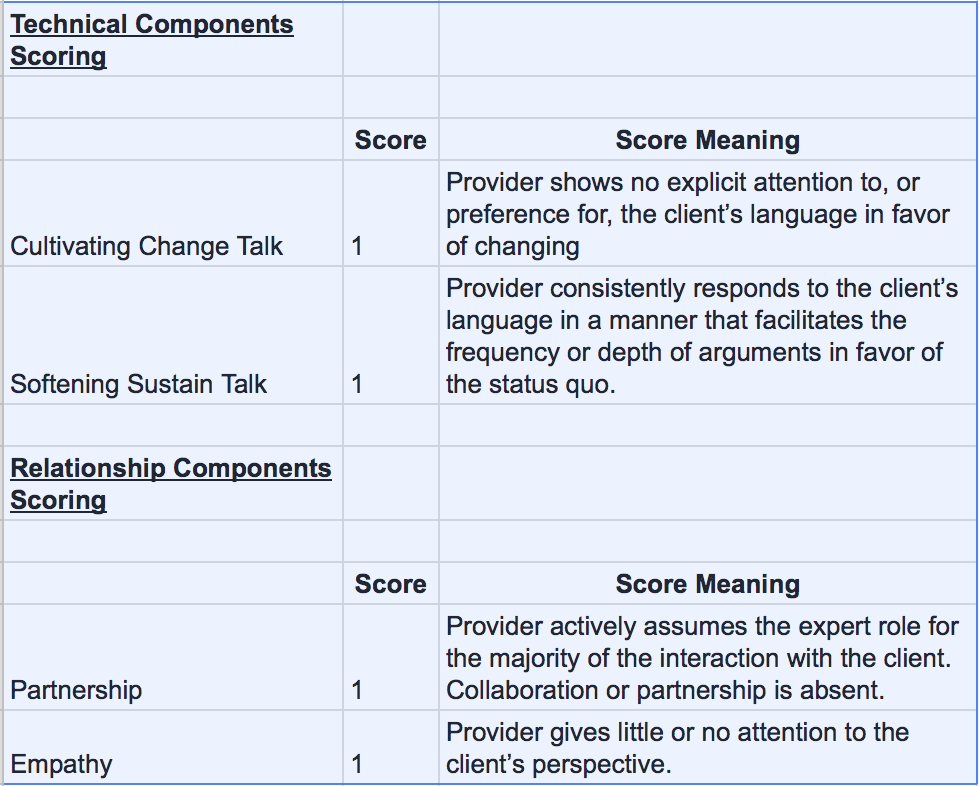The image size is (979, 786).
Task: Click empty score cell beside Relationship Components Scoring
Action: coord(390,484)
